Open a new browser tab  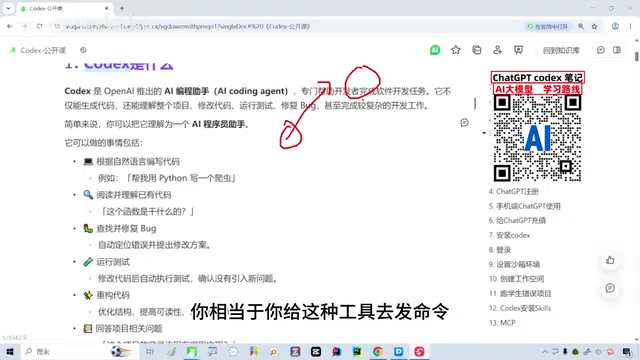(122, 8)
